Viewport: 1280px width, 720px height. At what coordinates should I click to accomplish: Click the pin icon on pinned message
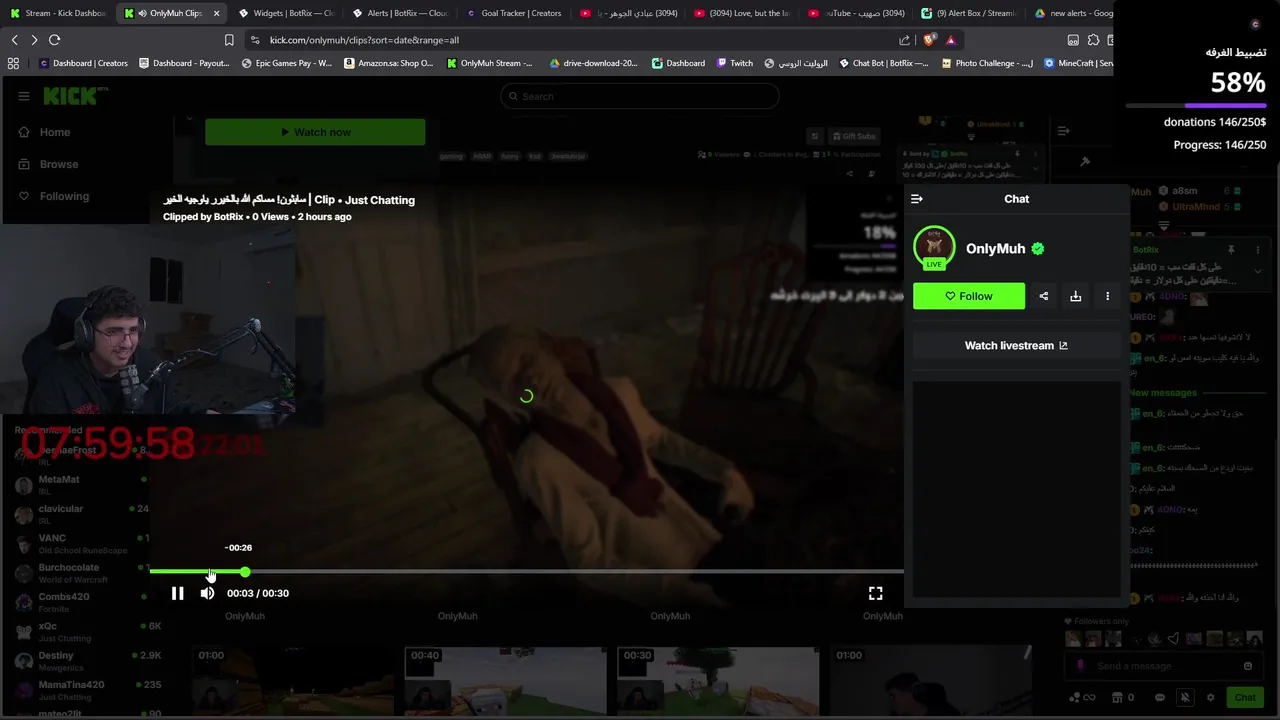point(1231,249)
